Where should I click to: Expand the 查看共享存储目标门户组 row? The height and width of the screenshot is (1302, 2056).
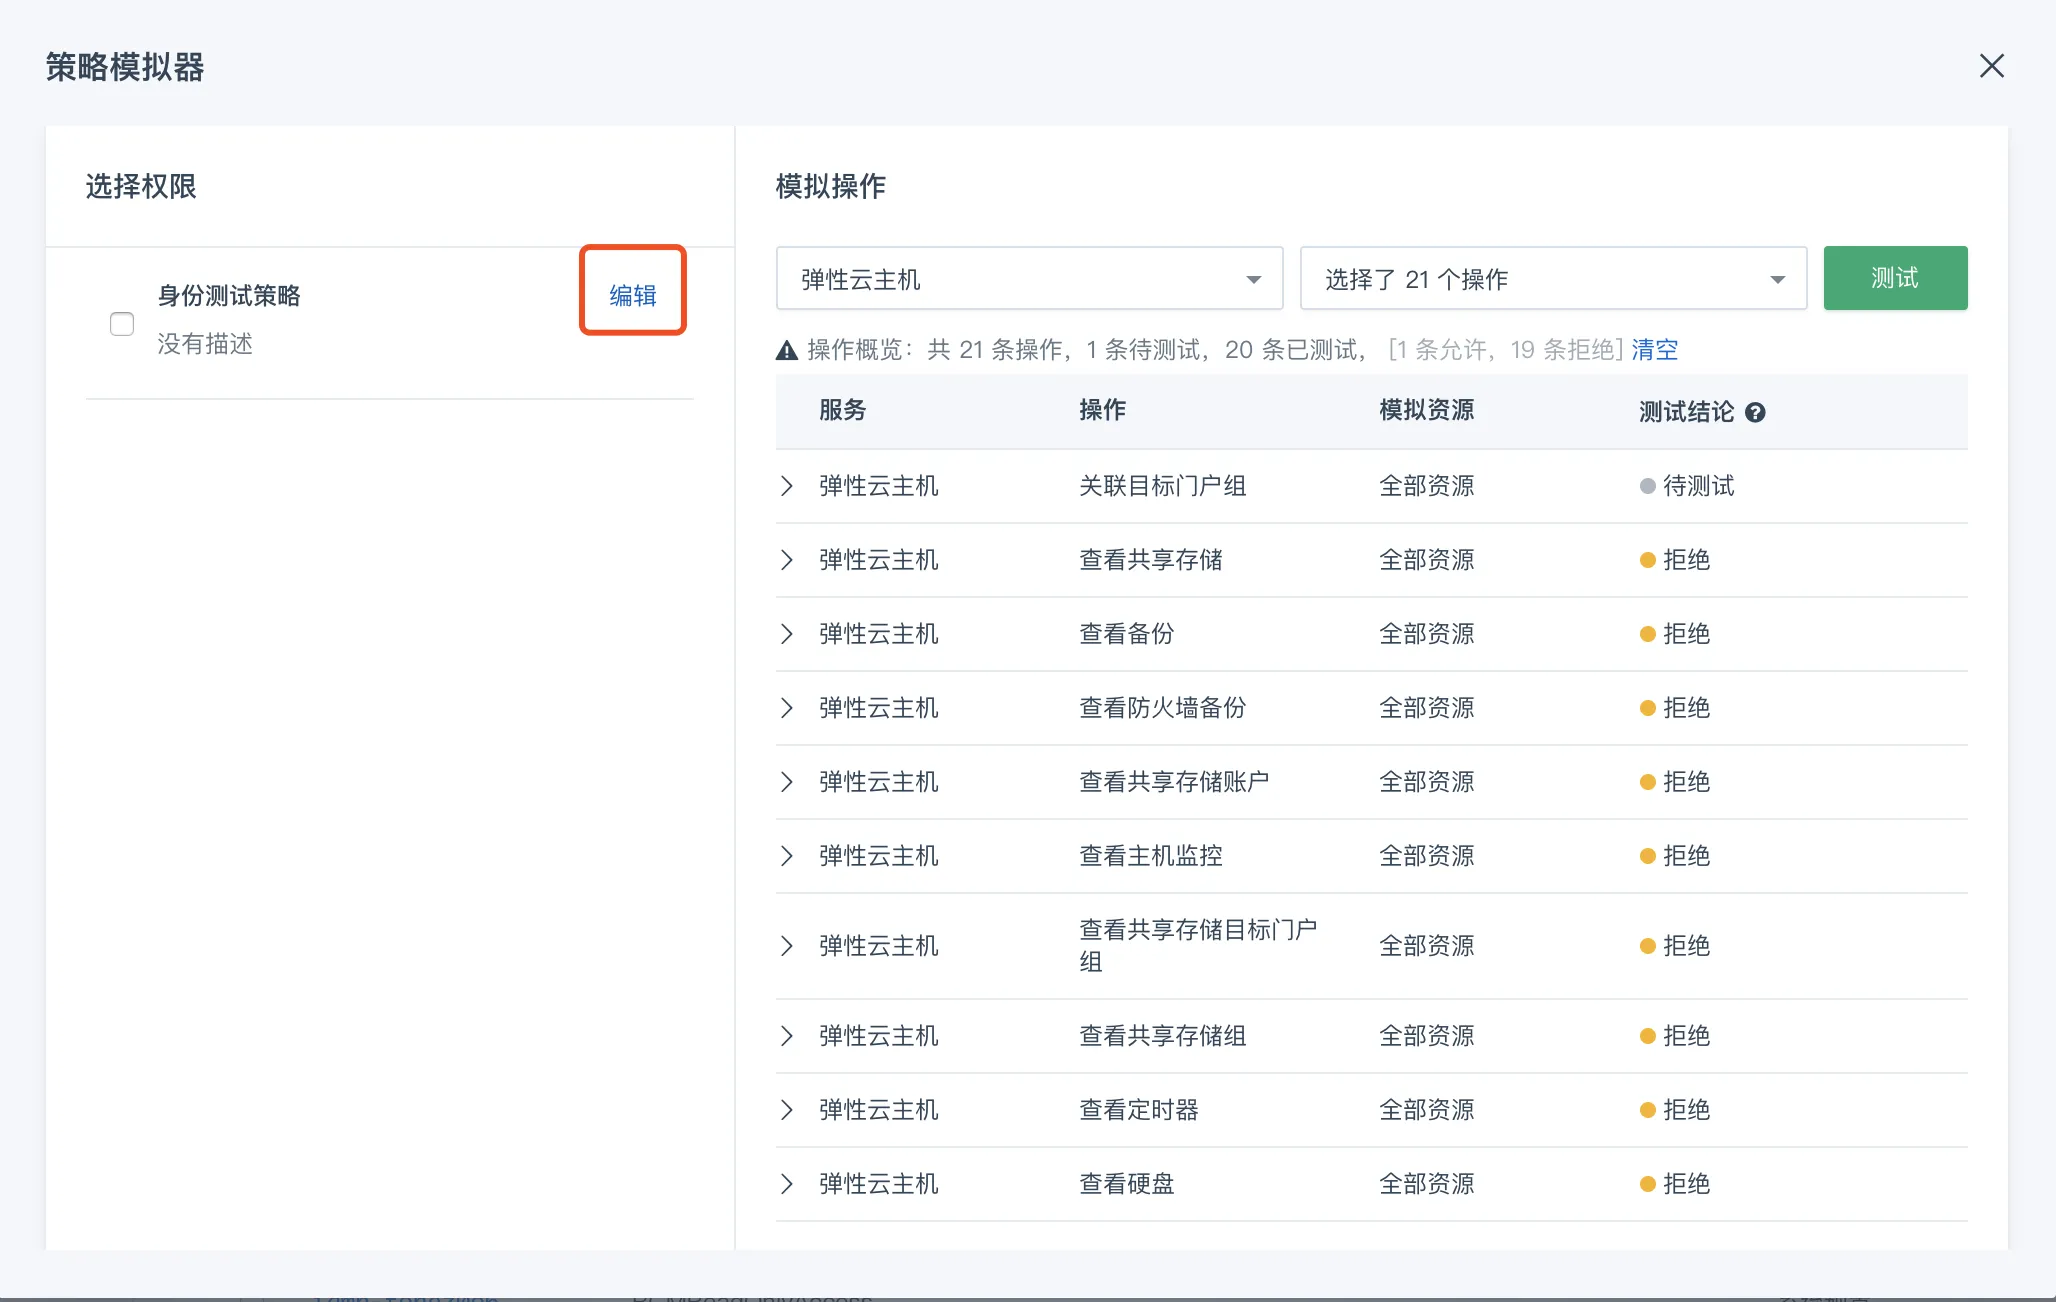point(787,946)
